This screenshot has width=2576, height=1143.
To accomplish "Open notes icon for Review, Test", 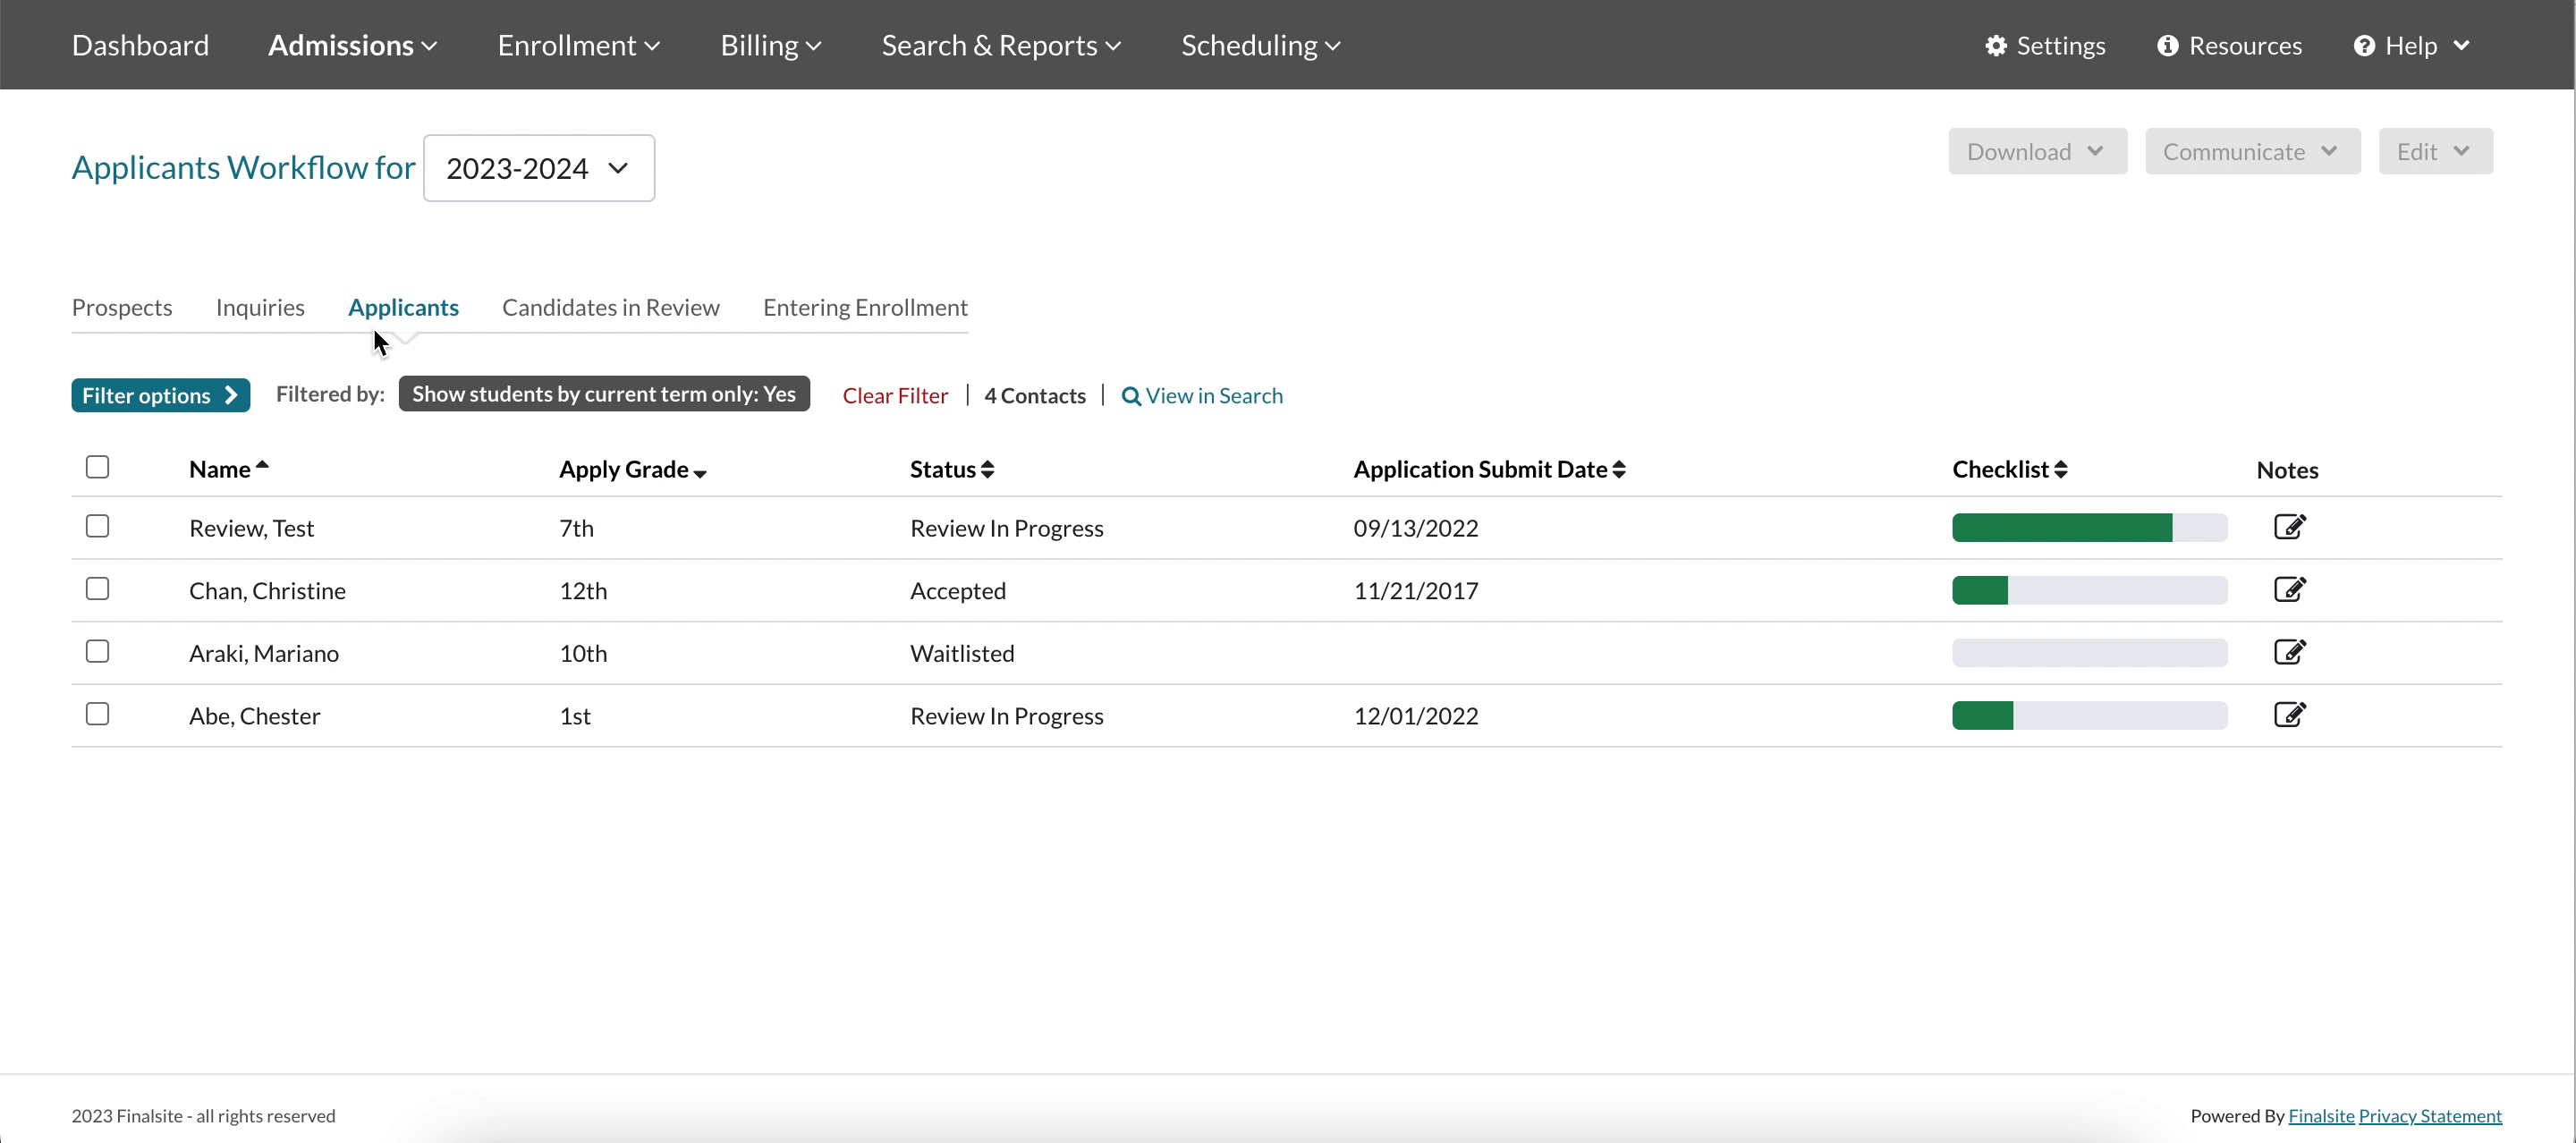I will [2289, 527].
